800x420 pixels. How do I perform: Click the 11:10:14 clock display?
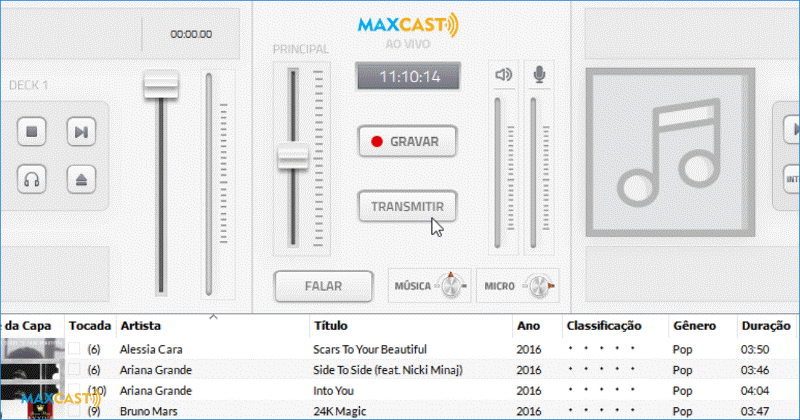[x=408, y=77]
